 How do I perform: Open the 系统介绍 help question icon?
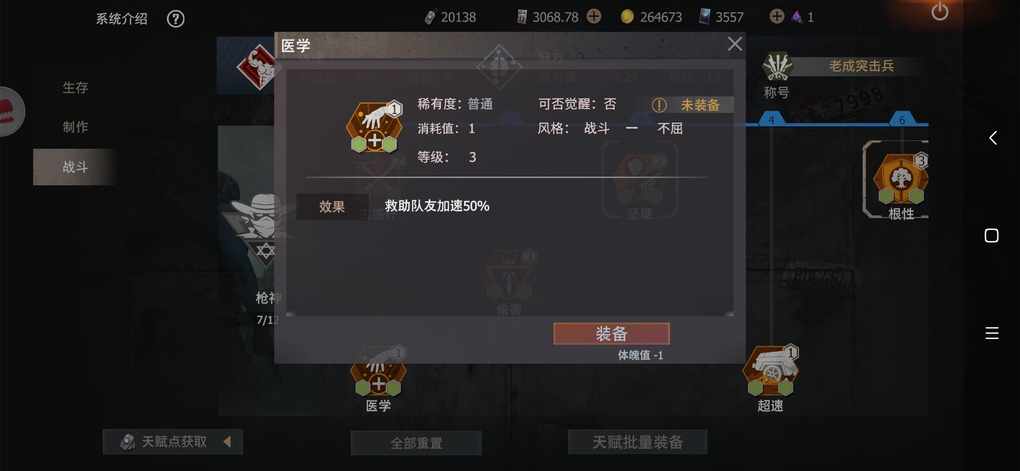pos(176,19)
